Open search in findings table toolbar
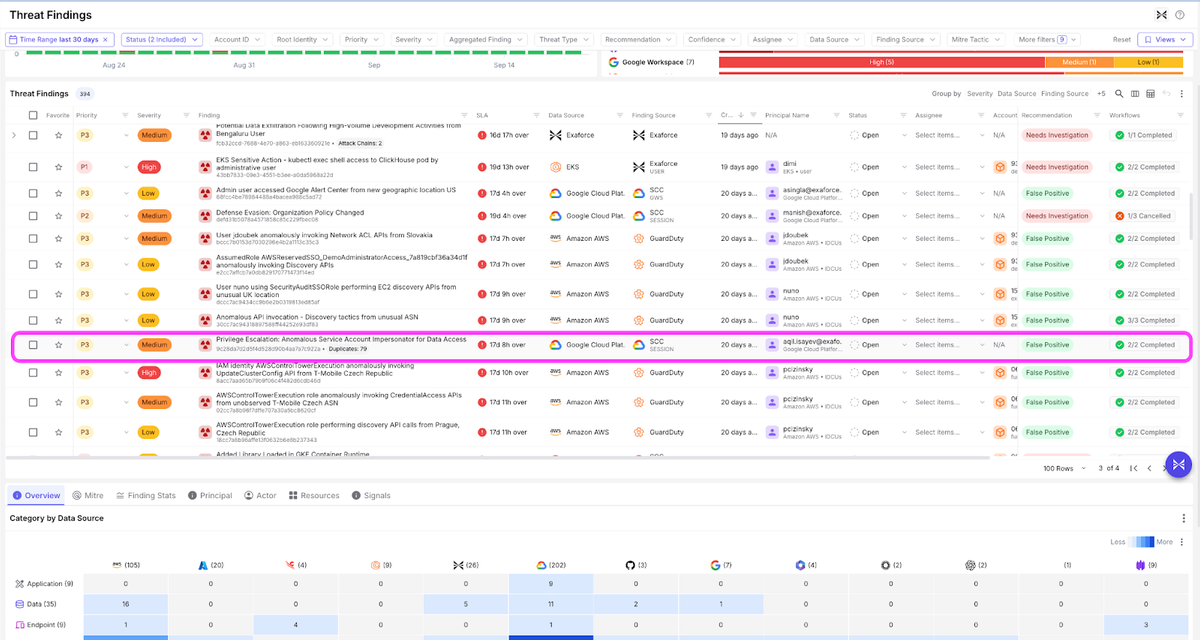Image resolution: width=1200 pixels, height=640 pixels. (x=1120, y=94)
